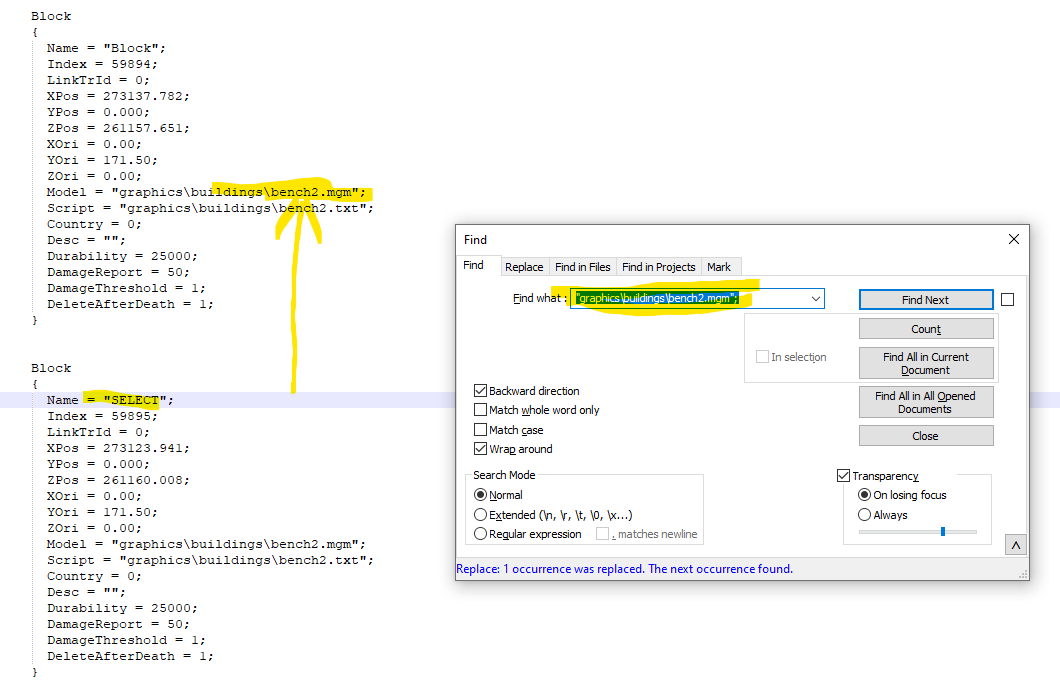
Task: Click Find All in All Opened Documents
Action: pyautogui.click(x=925, y=402)
